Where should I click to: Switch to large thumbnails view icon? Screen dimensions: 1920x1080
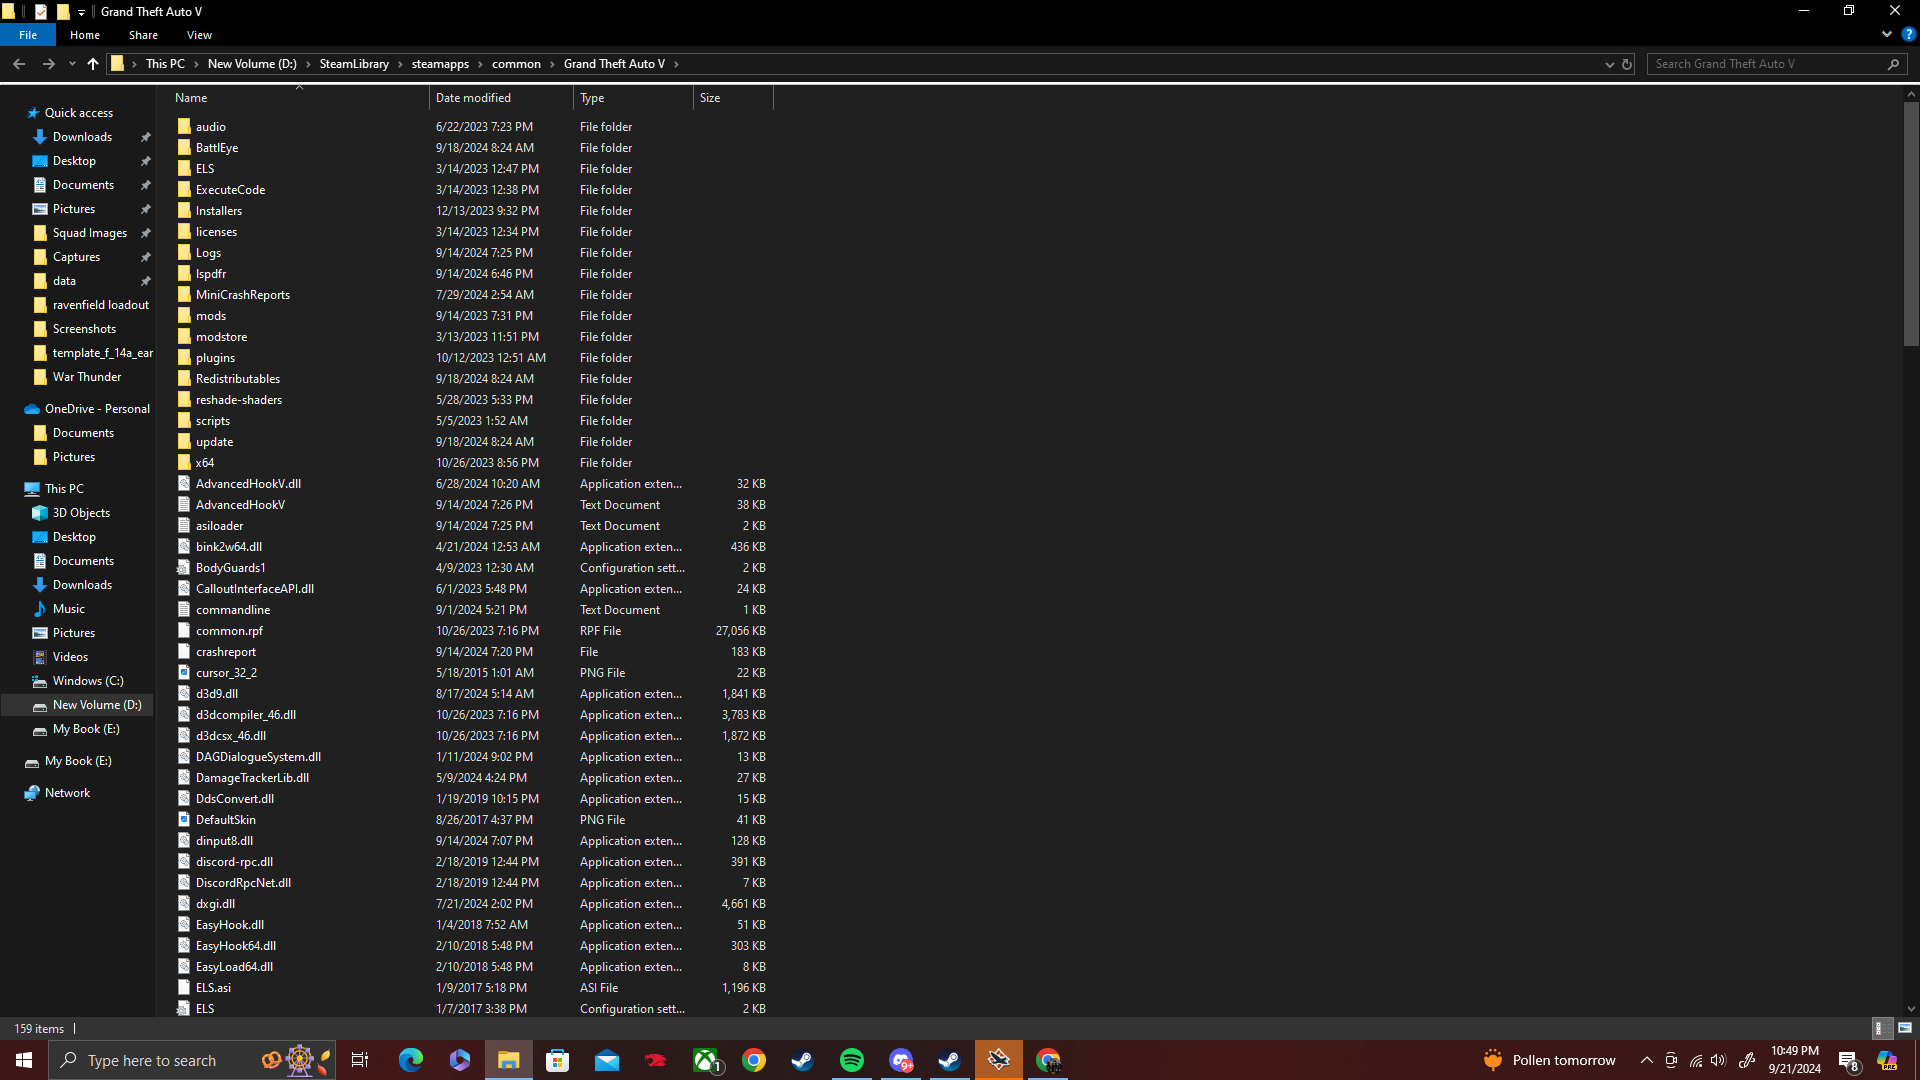[1904, 1028]
